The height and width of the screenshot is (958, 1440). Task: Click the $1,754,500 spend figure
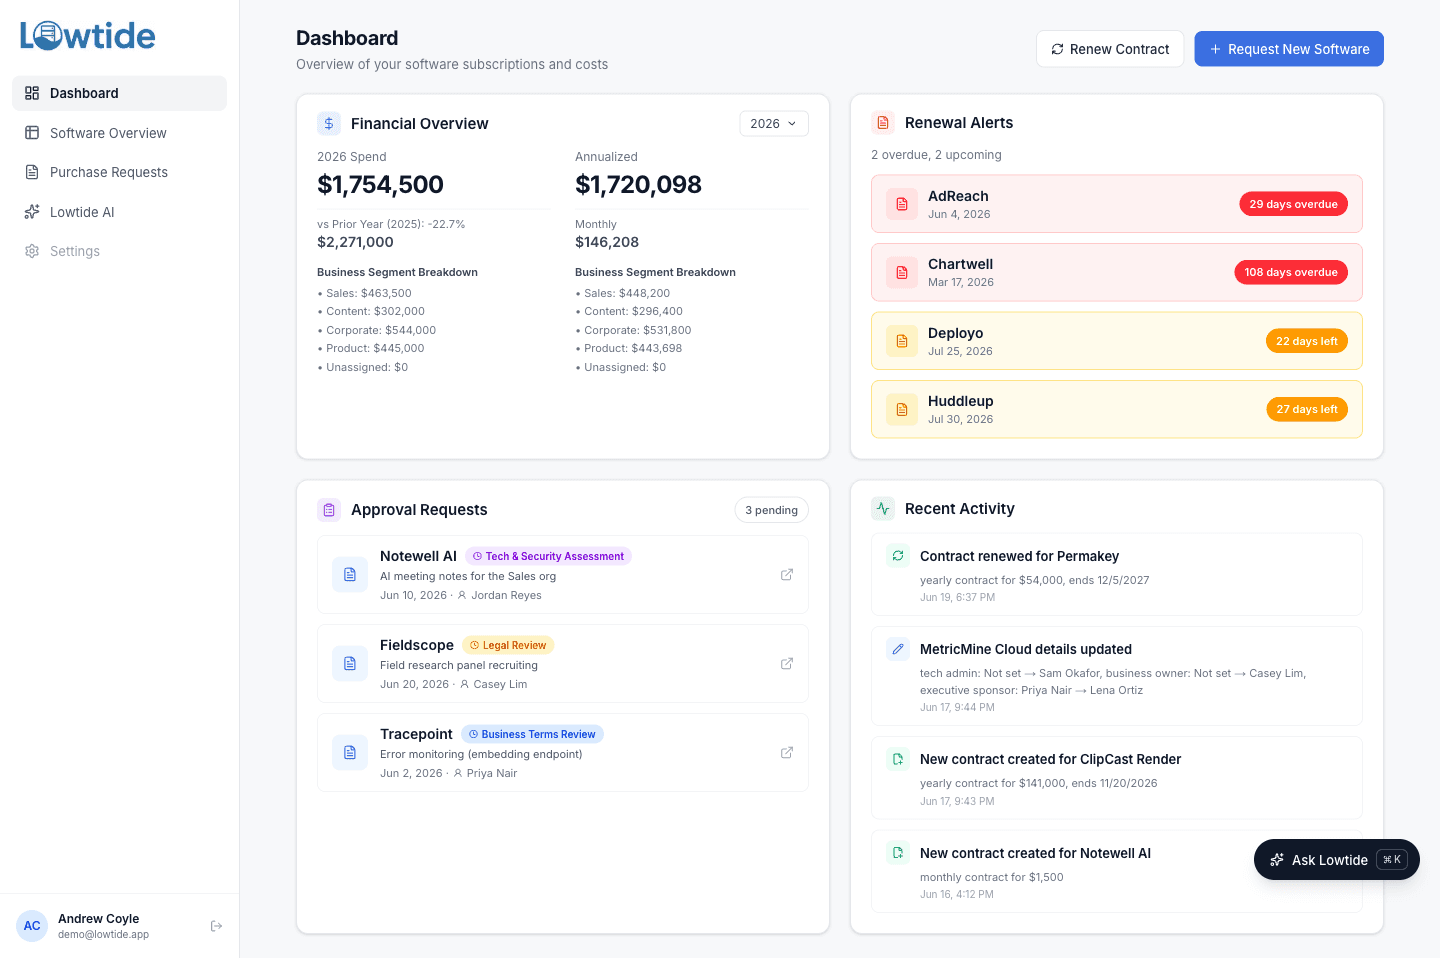[380, 184]
